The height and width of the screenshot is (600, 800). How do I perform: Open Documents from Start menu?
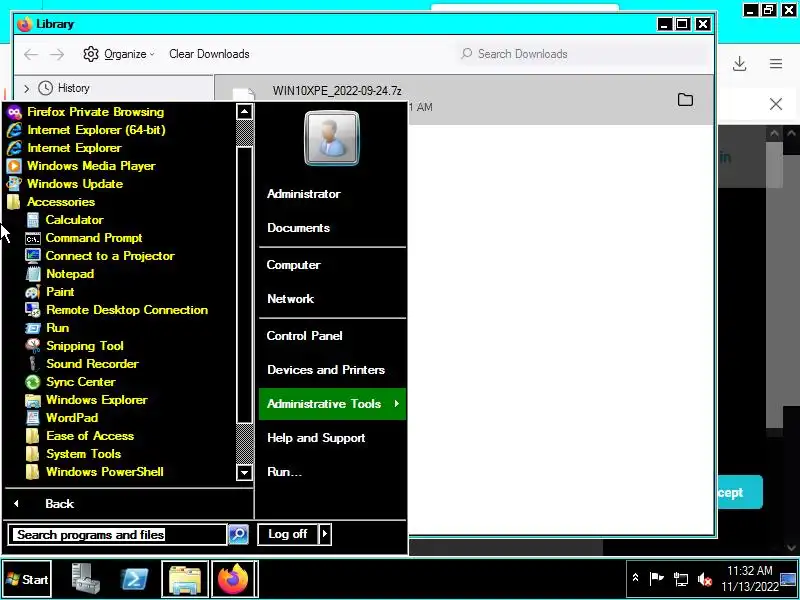point(298,228)
